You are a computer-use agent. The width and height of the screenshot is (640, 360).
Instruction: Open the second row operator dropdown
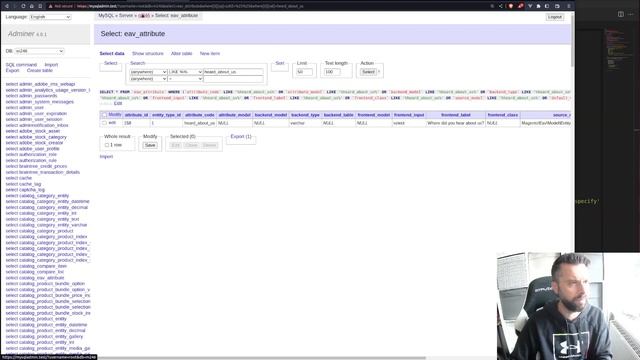[x=186, y=78]
